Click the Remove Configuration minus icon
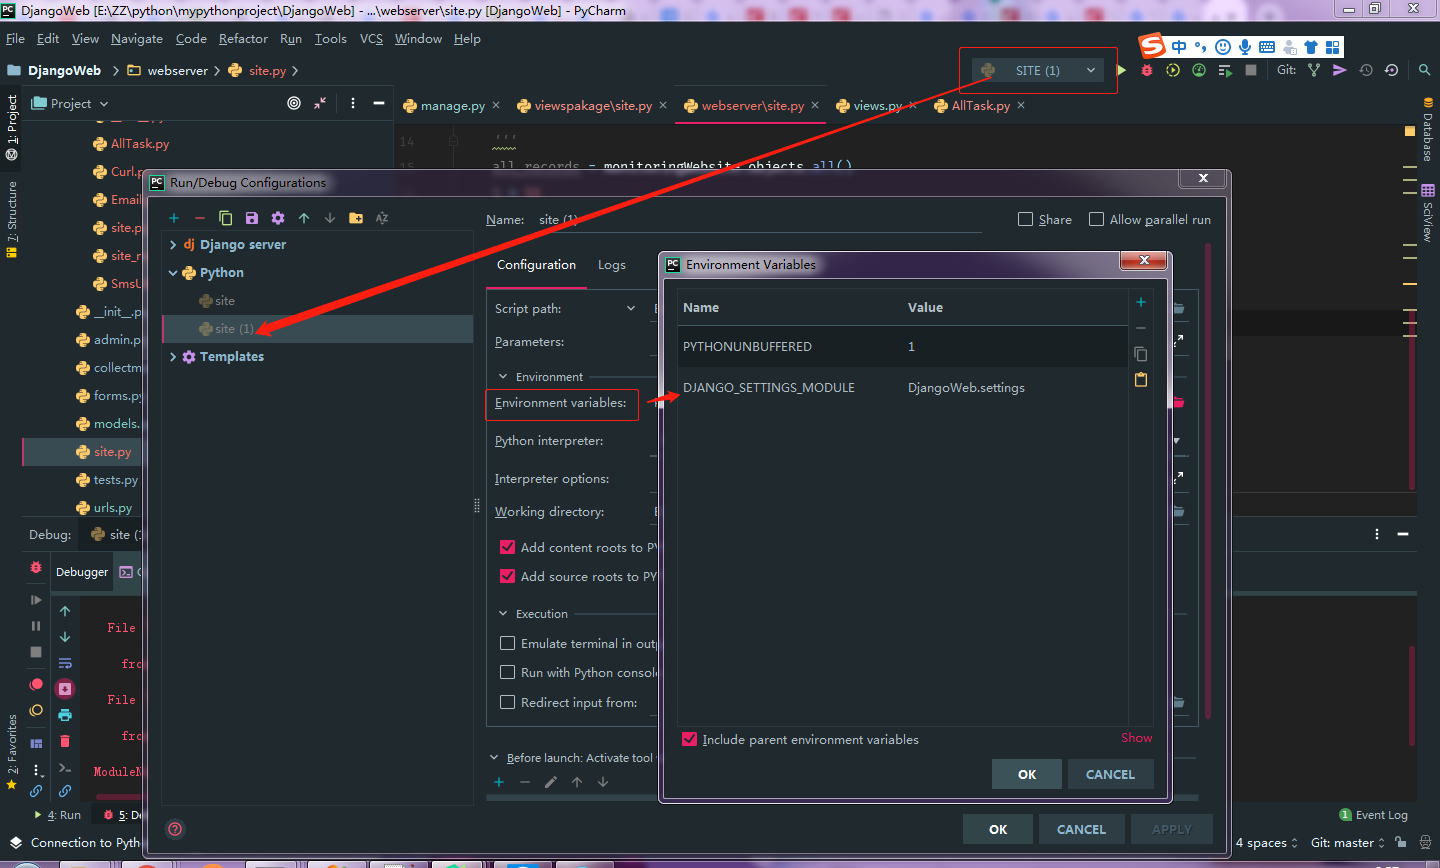This screenshot has width=1440, height=868. tap(200, 218)
